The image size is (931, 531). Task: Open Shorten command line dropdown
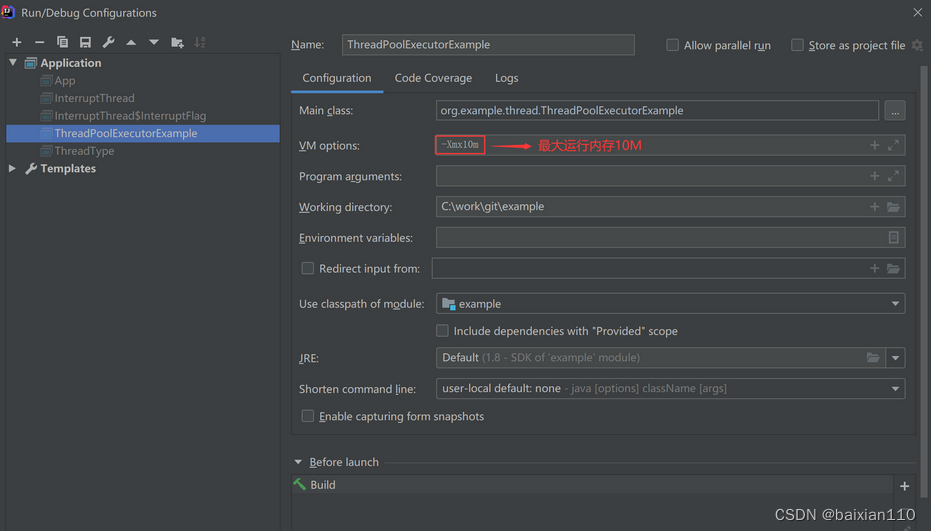(895, 388)
